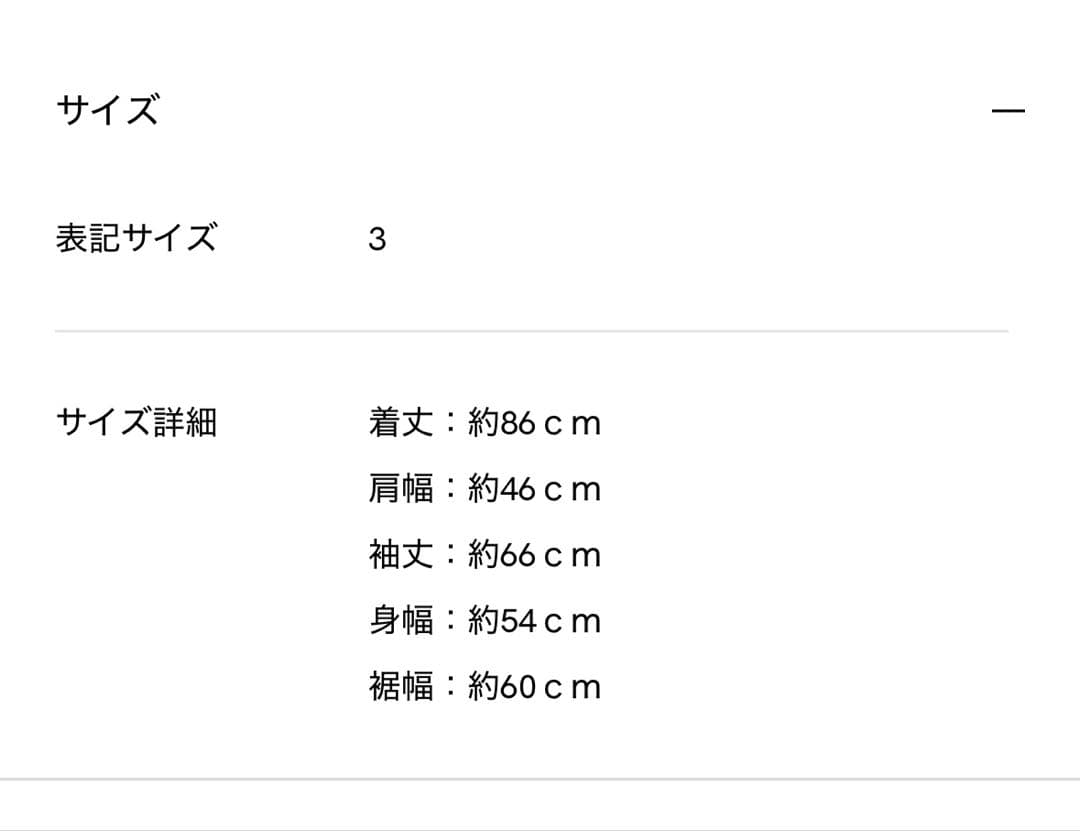The image size is (1080, 831).
Task: Click the 裾幅：約60ｃｍ measurement row
Action: [x=484, y=686]
